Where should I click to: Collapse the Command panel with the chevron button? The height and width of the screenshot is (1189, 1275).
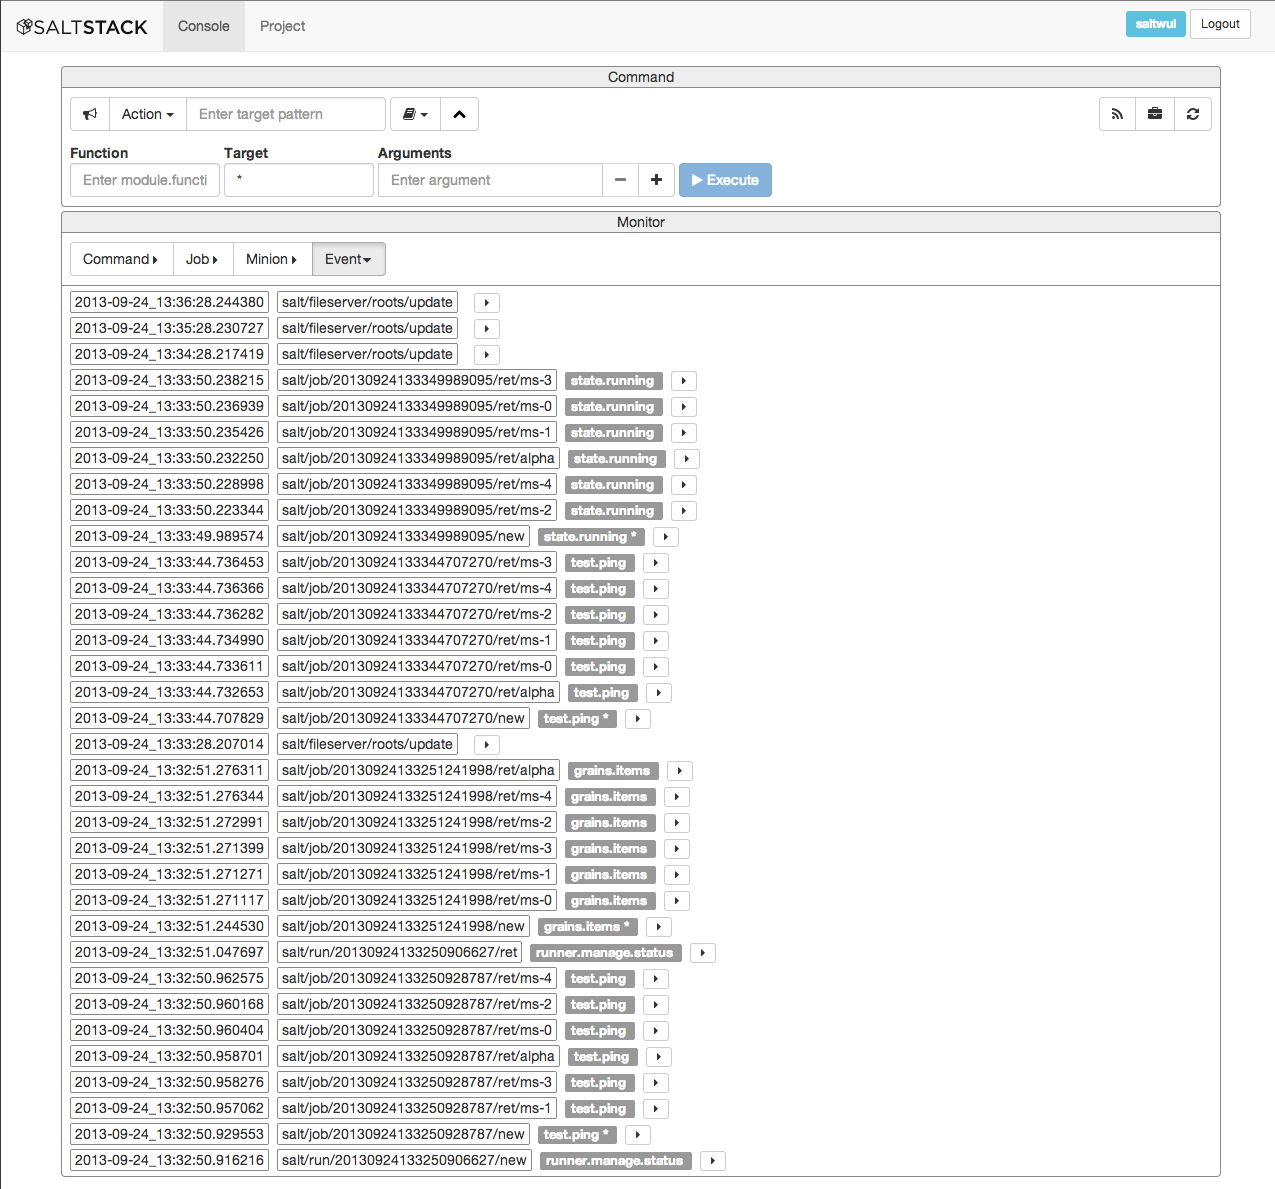tap(459, 113)
